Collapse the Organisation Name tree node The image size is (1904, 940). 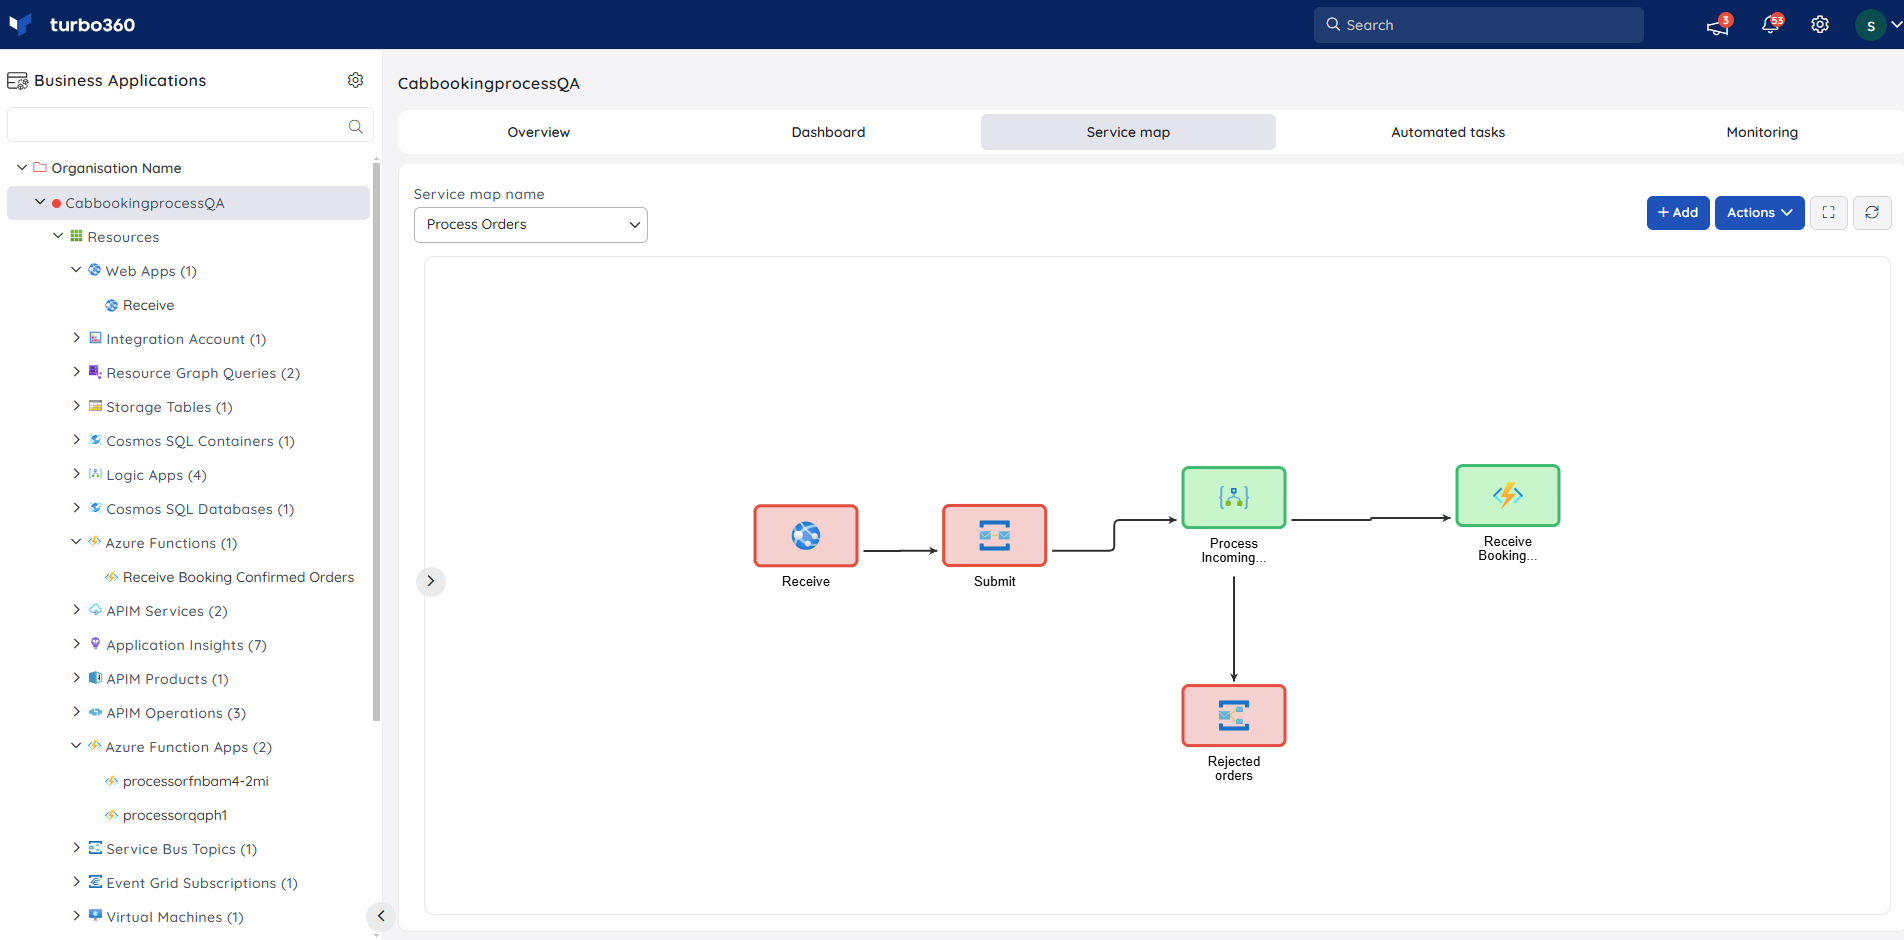pyautogui.click(x=22, y=167)
